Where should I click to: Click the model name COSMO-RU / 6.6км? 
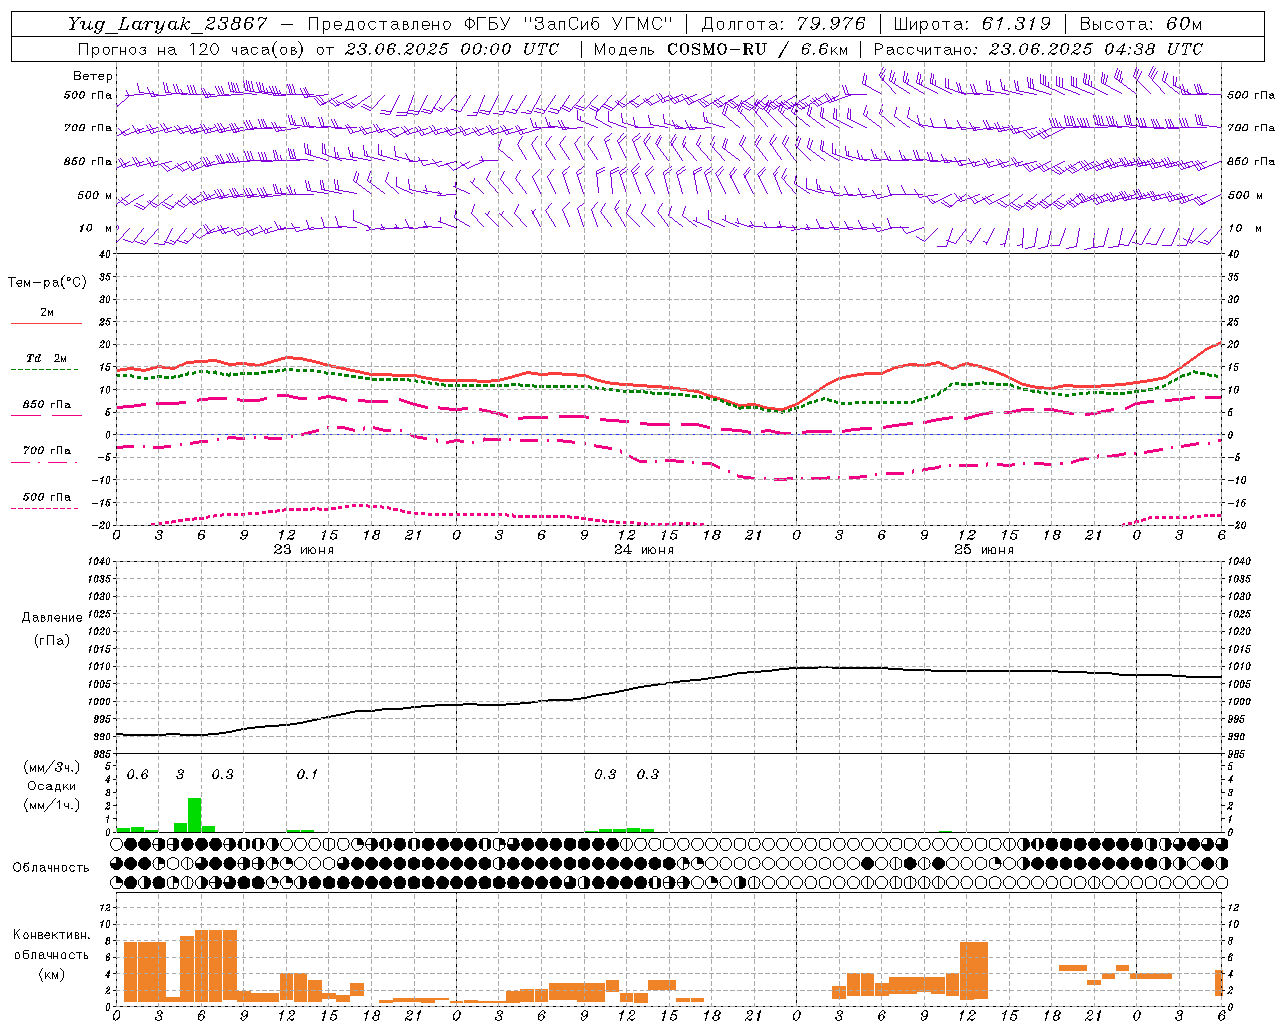coord(758,49)
